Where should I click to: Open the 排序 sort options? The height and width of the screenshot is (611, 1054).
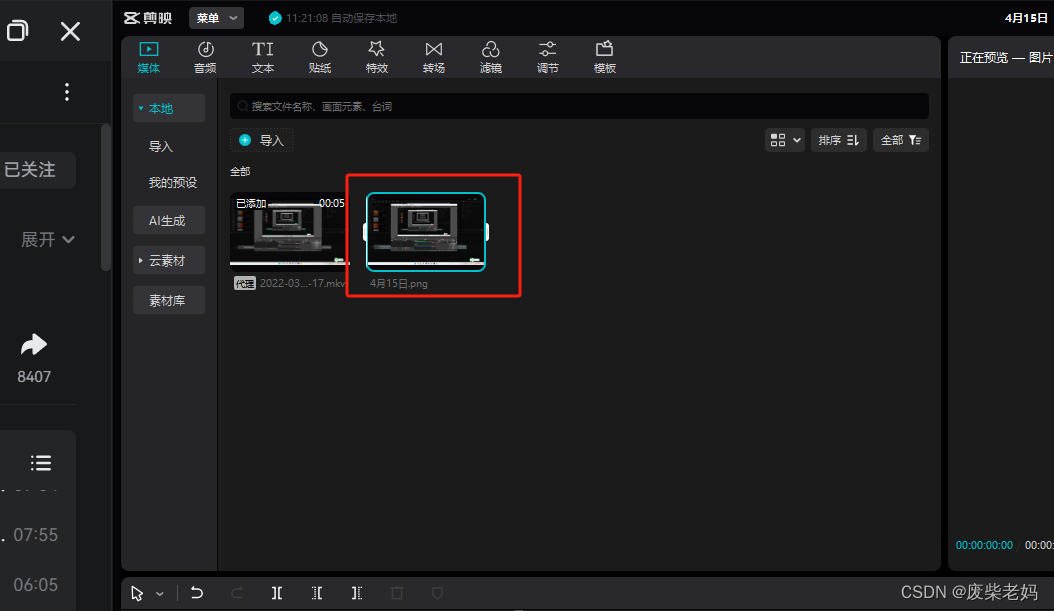click(x=838, y=140)
